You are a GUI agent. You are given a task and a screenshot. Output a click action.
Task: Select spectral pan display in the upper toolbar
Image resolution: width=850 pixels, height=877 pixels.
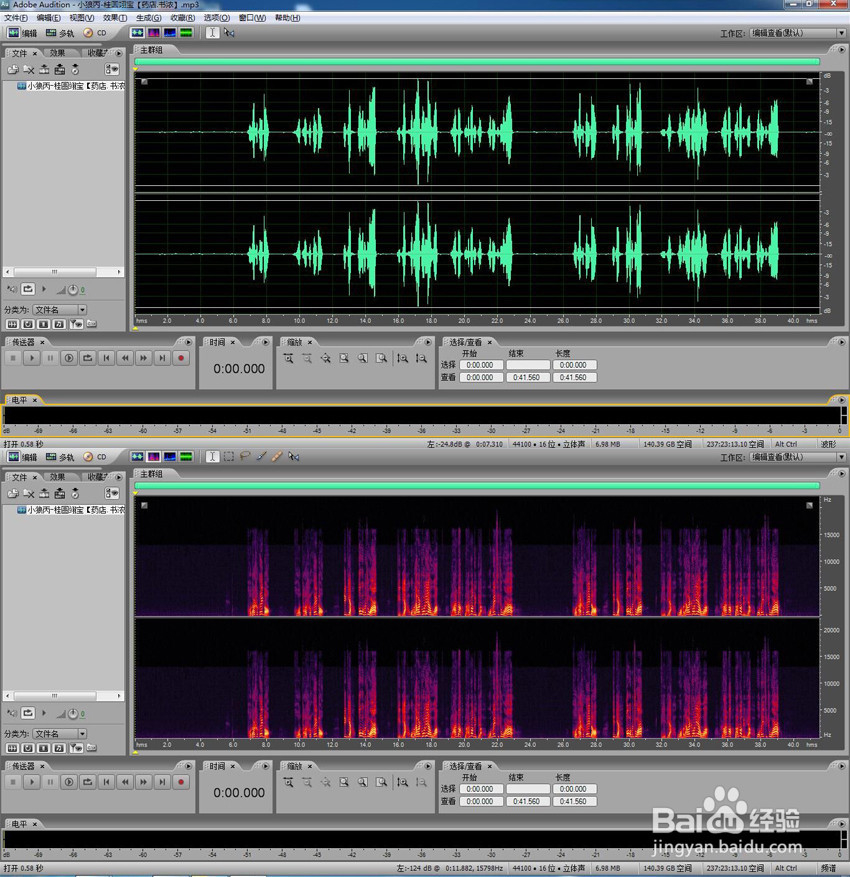pyautogui.click(x=169, y=33)
